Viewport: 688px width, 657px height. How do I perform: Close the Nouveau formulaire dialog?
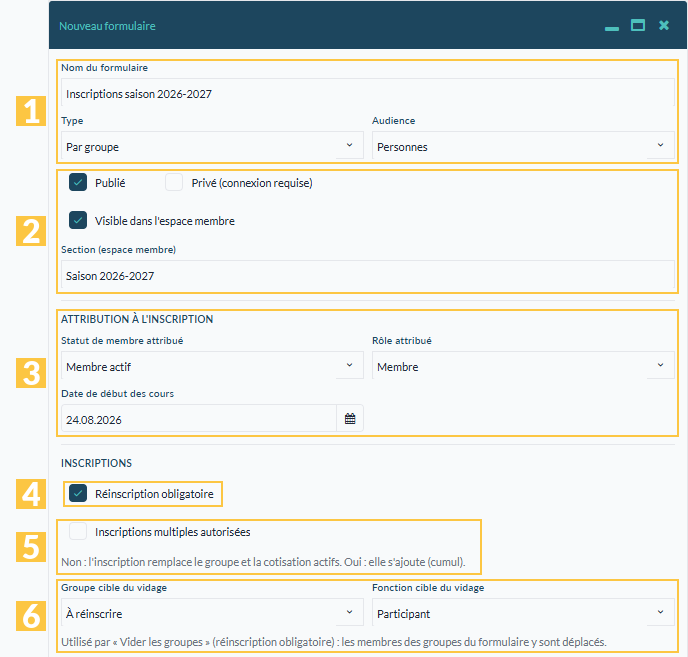pos(664,25)
